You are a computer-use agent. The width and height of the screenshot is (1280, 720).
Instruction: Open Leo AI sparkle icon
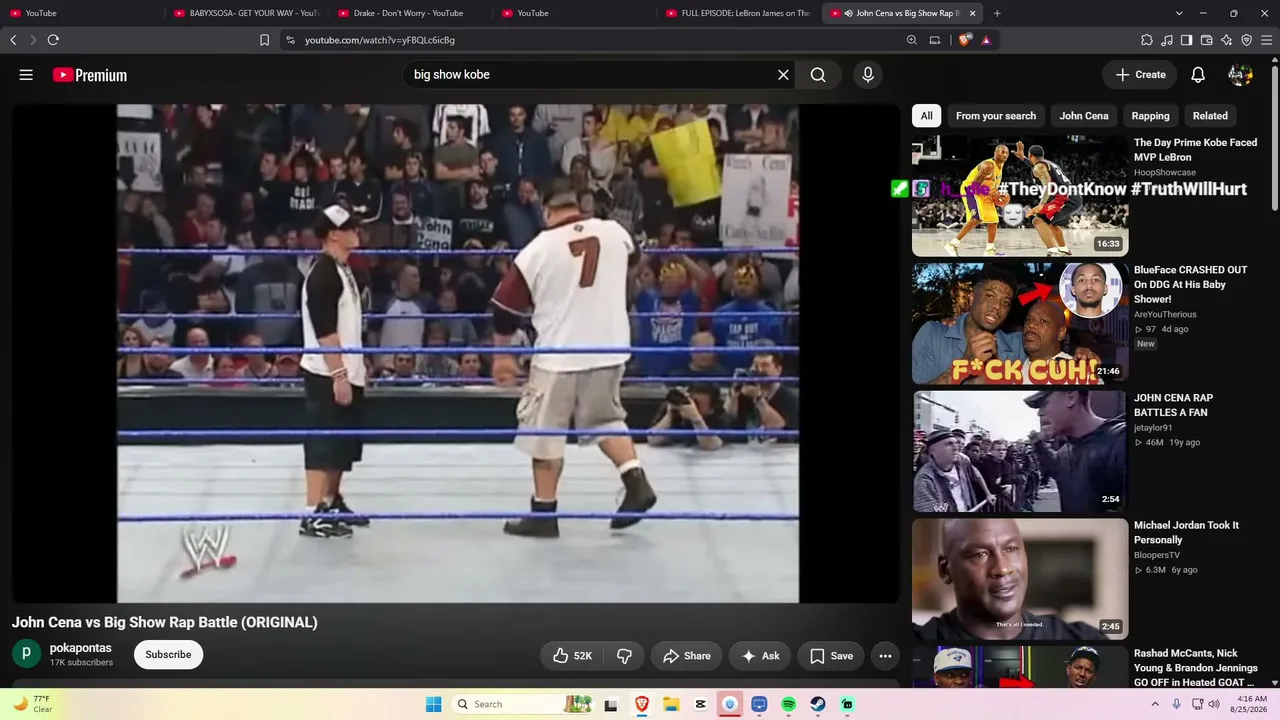tap(1227, 40)
